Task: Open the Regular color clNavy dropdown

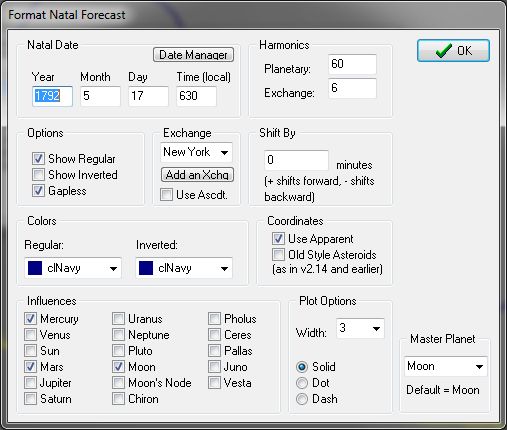Action: click(73, 268)
